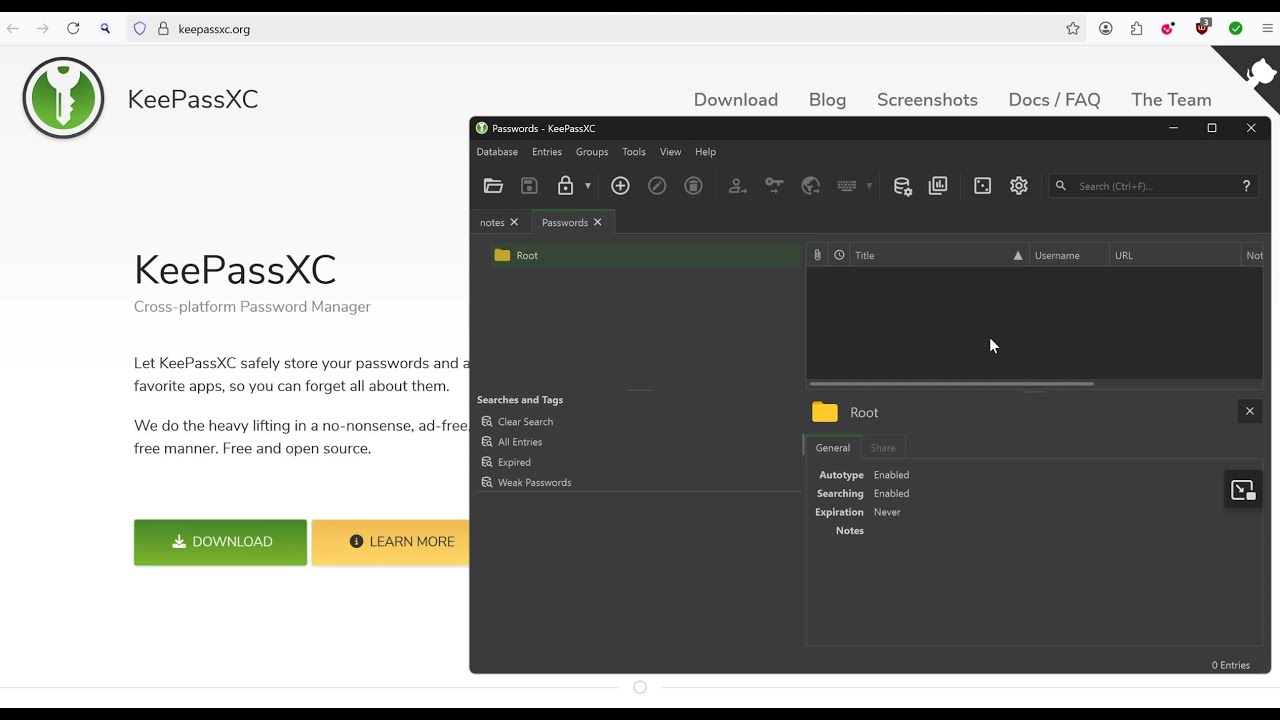
Task: Click the copy username icon
Action: 738,186
